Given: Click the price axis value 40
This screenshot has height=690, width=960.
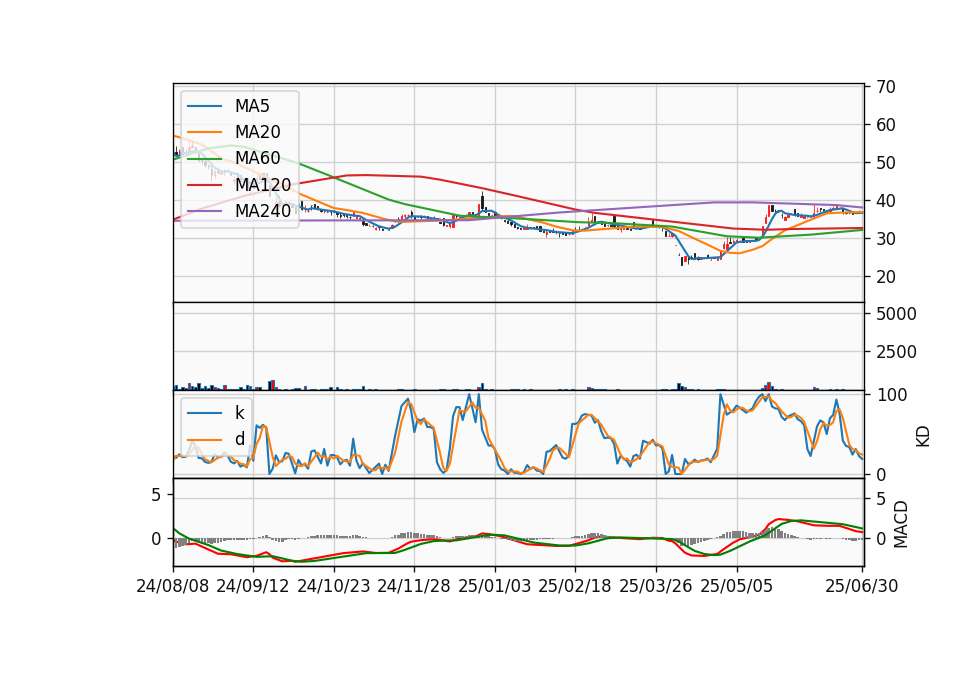Looking at the screenshot, I should (886, 201).
